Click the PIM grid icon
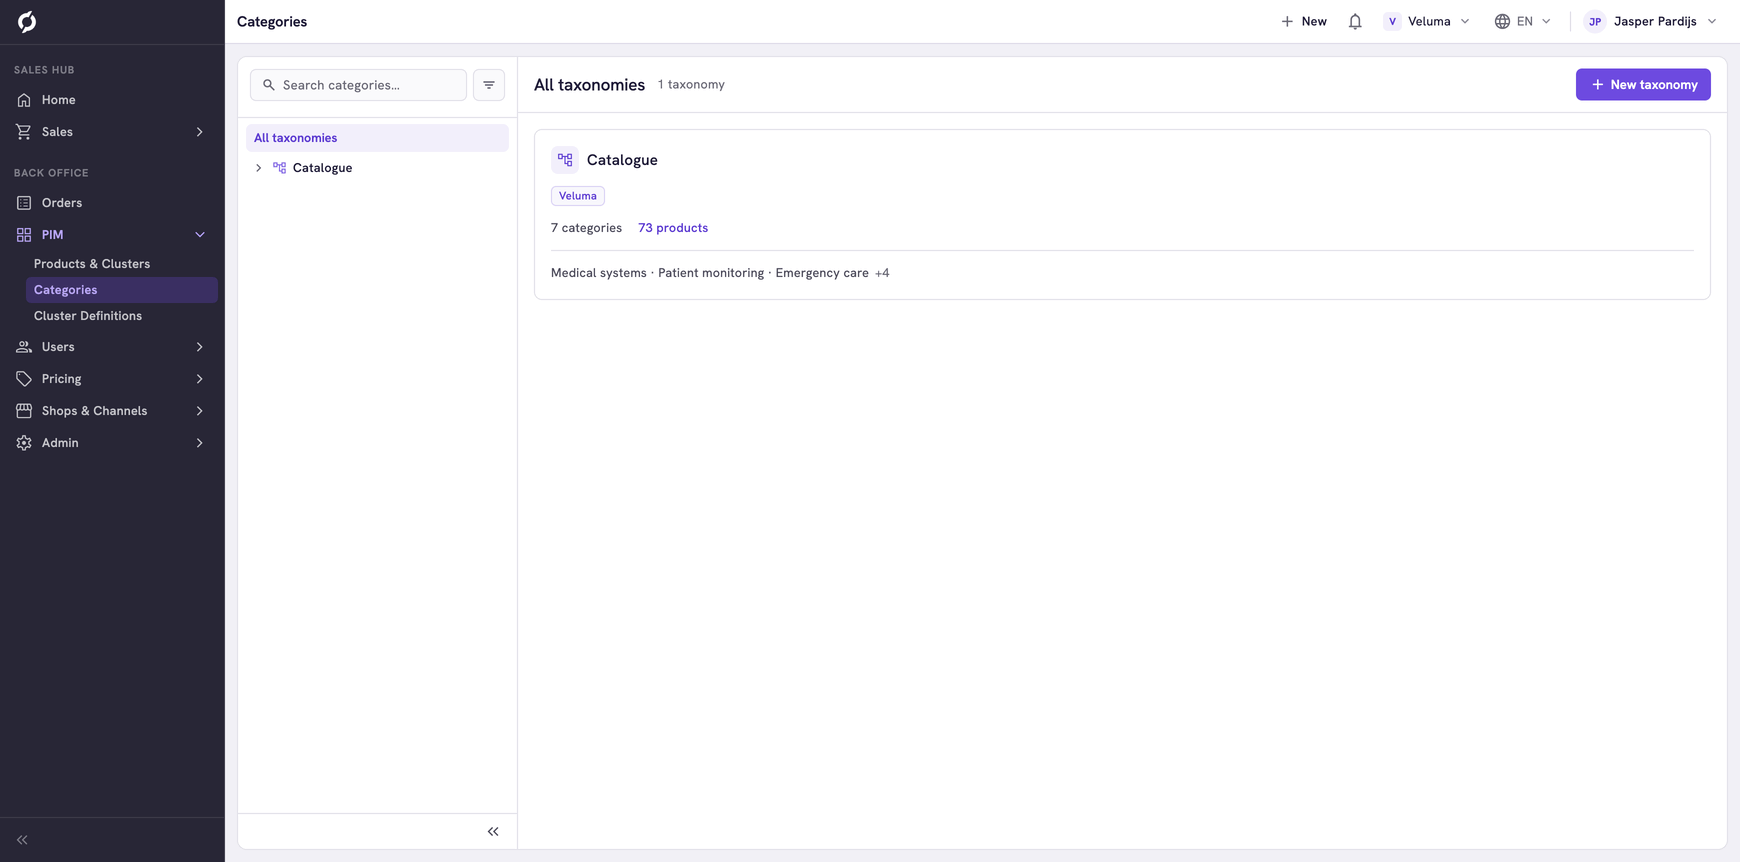The height and width of the screenshot is (862, 1740). [24, 235]
